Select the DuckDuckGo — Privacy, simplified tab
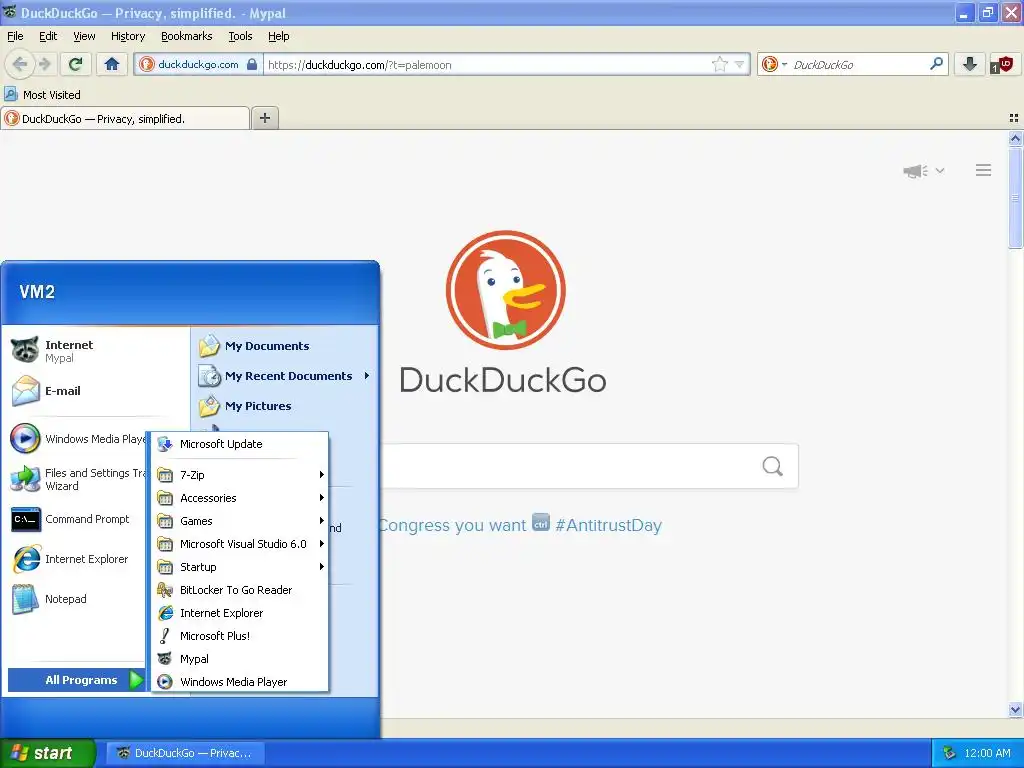 pos(125,118)
